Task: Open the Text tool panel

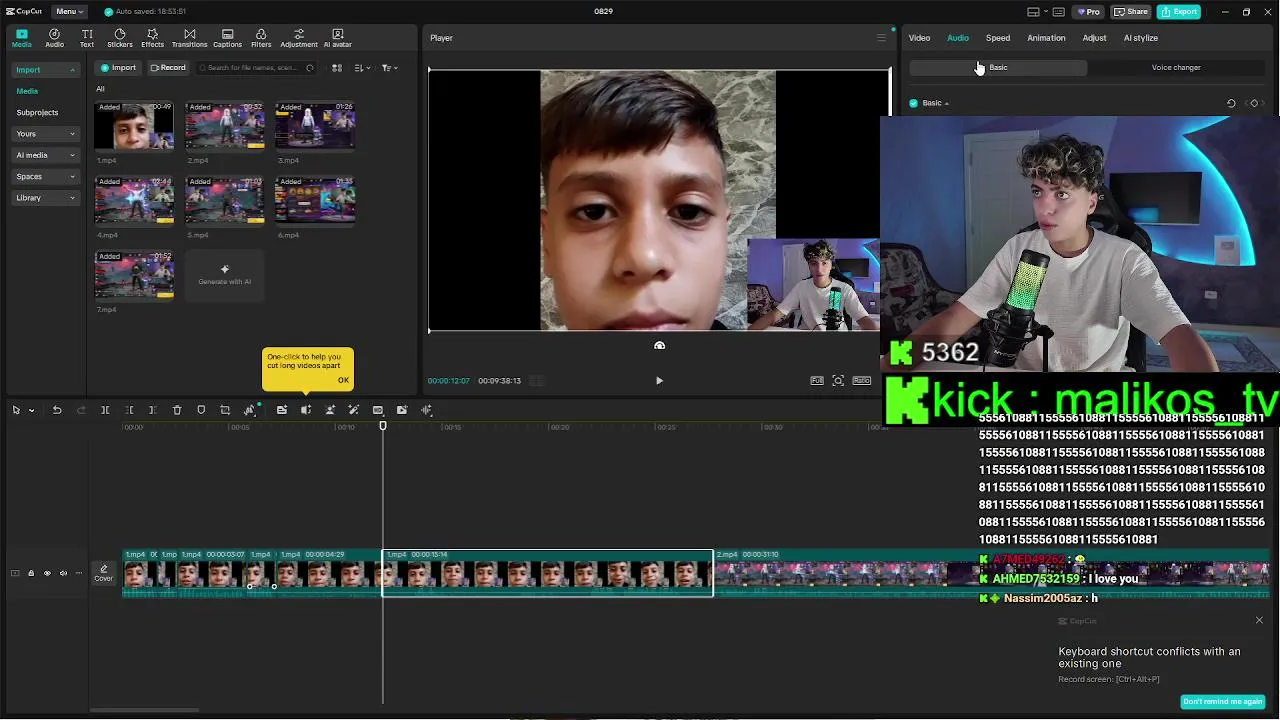Action: (x=87, y=38)
